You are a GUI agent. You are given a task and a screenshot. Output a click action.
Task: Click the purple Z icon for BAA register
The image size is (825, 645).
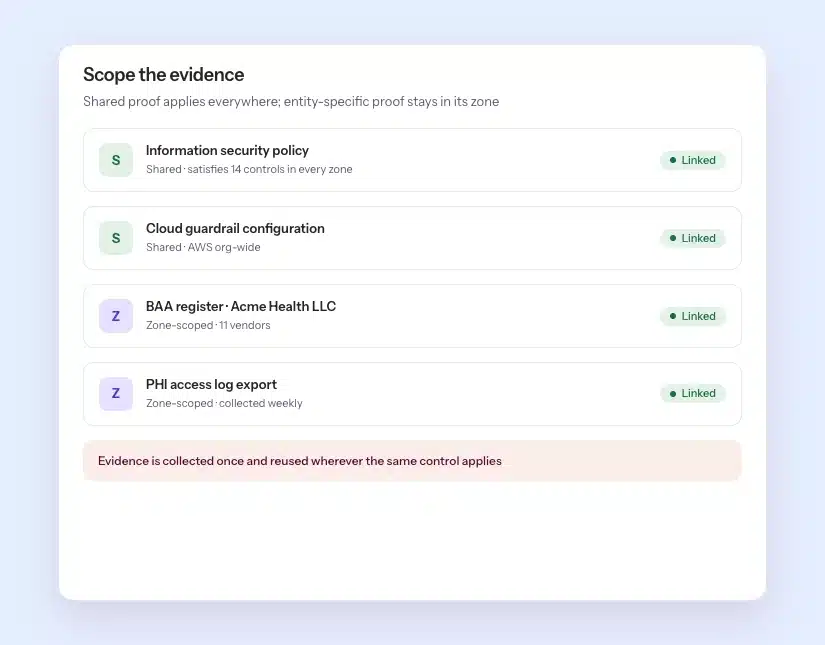[116, 316]
